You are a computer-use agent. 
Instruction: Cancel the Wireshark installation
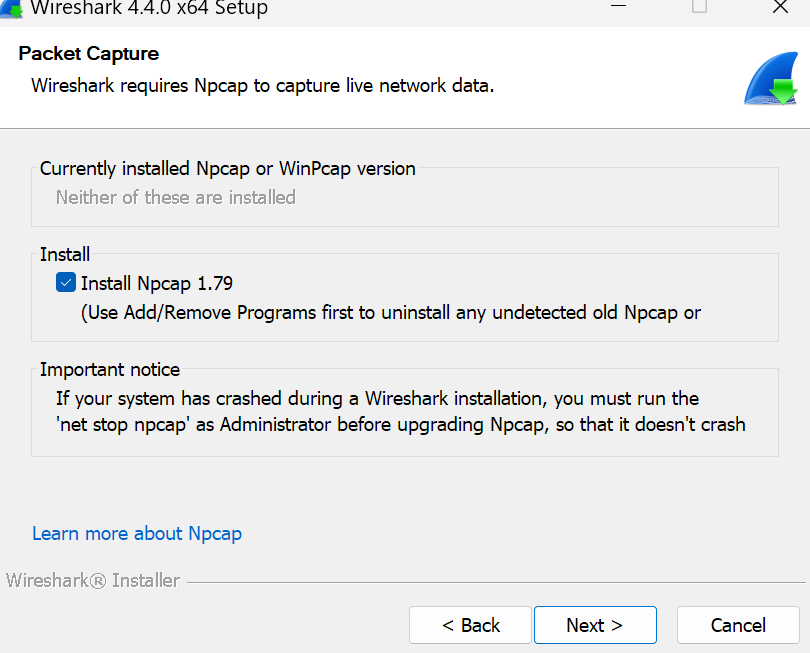pos(738,625)
